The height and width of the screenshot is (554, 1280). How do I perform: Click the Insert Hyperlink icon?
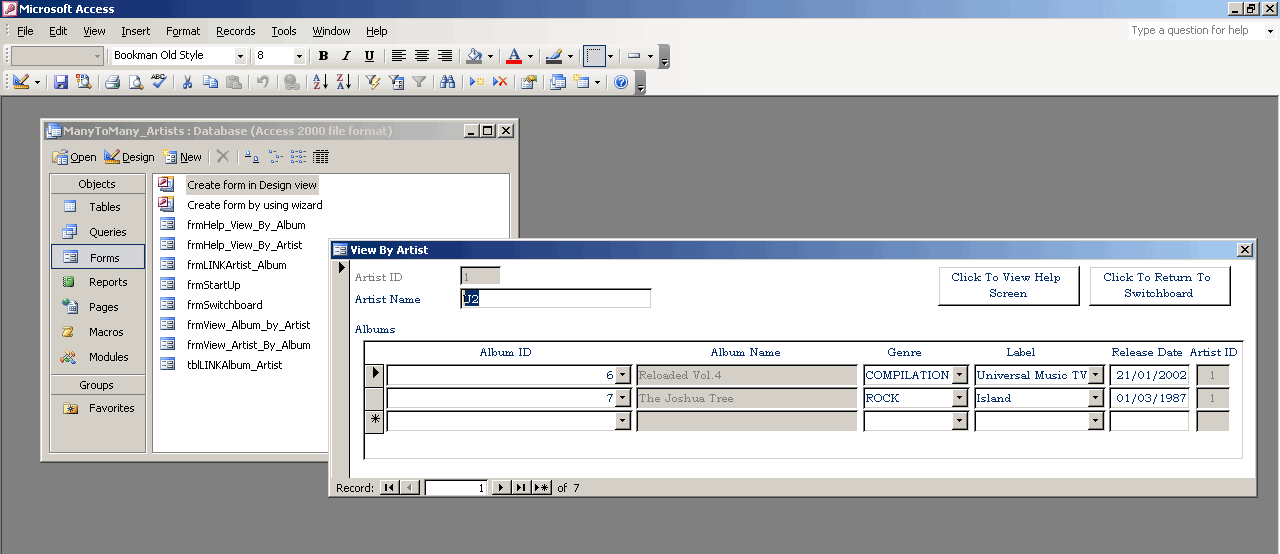[291, 83]
